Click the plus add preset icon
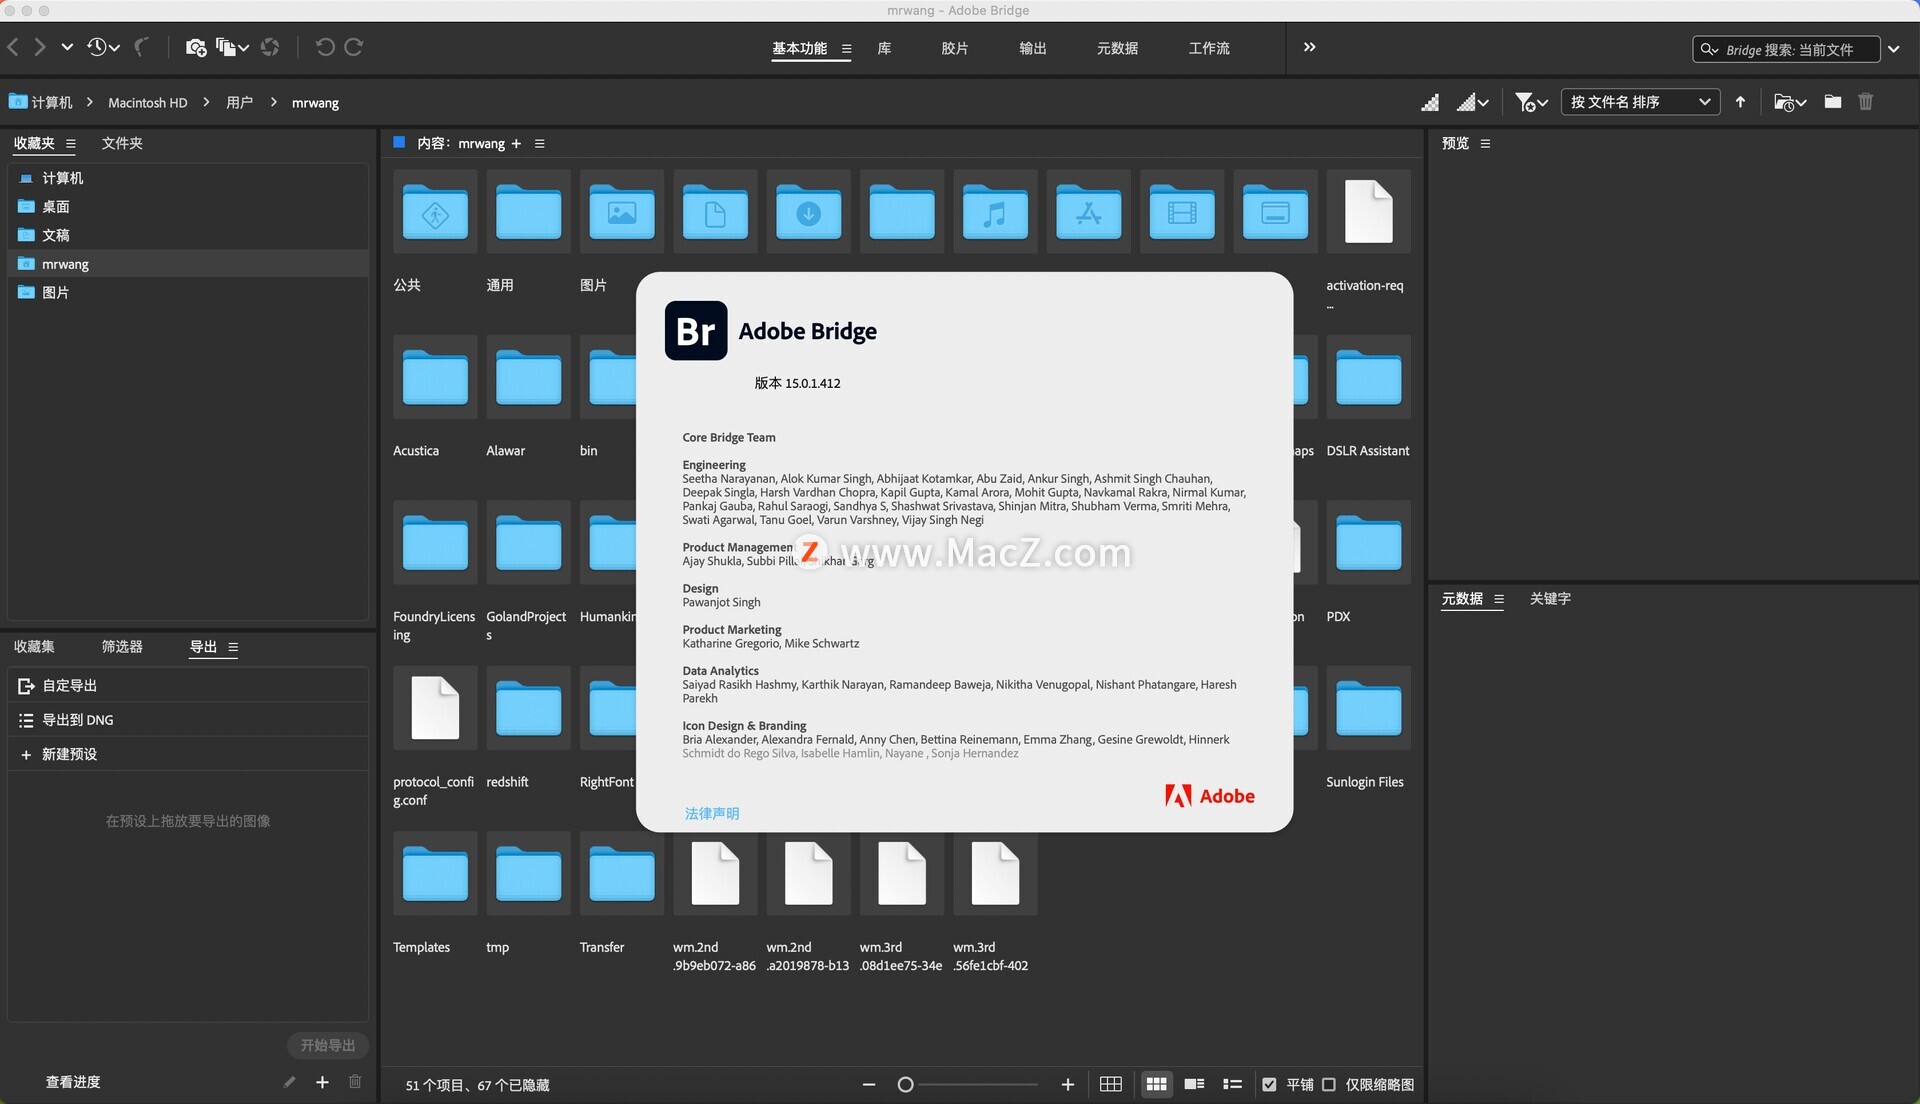The height and width of the screenshot is (1104, 1920). pos(322,1082)
